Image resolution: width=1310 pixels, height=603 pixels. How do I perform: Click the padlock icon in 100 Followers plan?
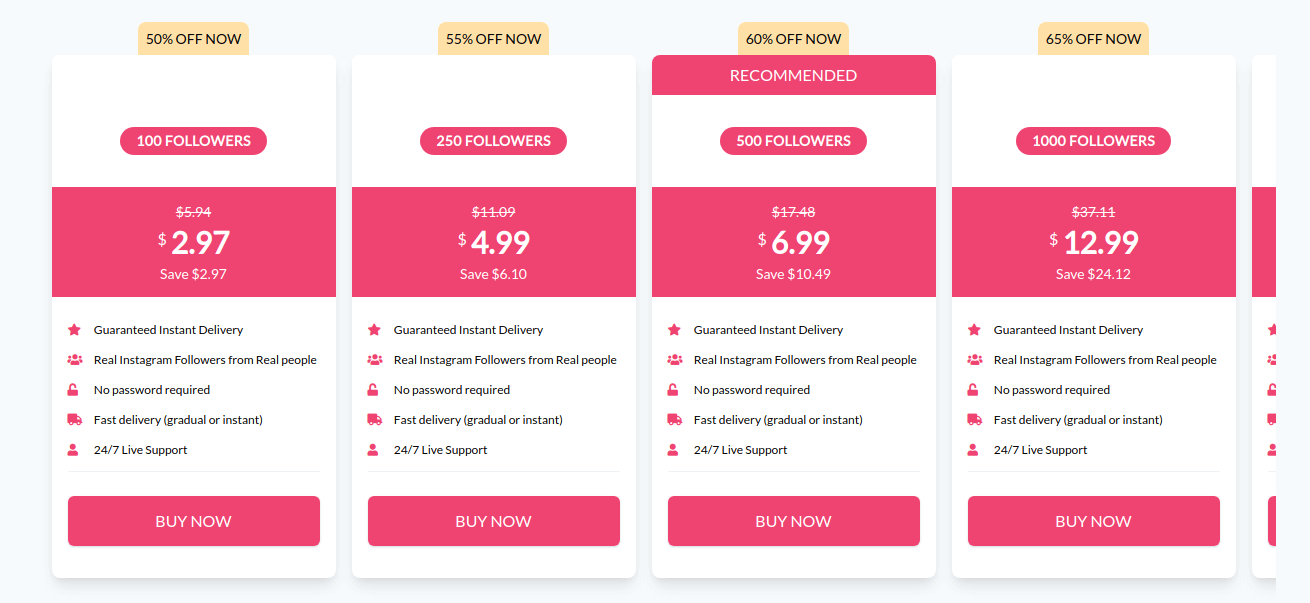tap(74, 390)
